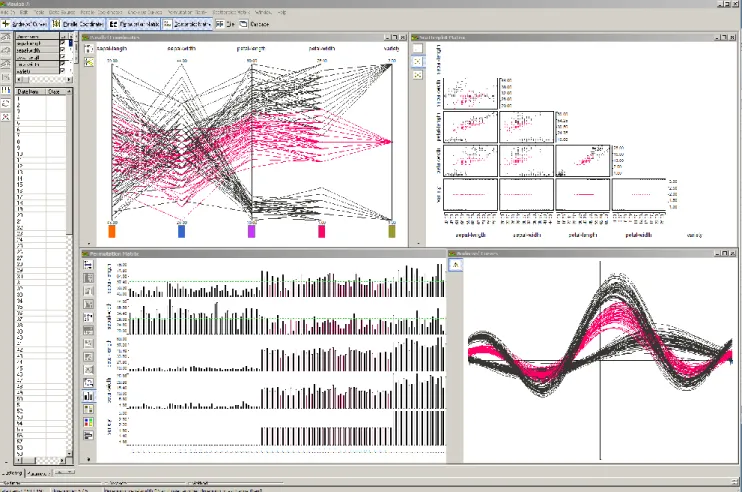Click the third icon in Permutation Matrix toolbar

point(88,291)
